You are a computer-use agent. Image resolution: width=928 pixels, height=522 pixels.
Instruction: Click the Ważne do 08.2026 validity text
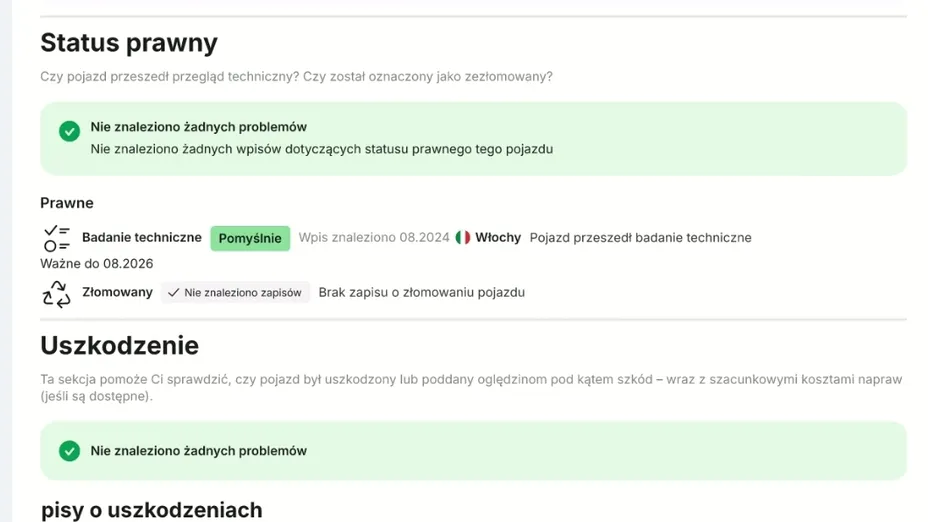(x=97, y=264)
